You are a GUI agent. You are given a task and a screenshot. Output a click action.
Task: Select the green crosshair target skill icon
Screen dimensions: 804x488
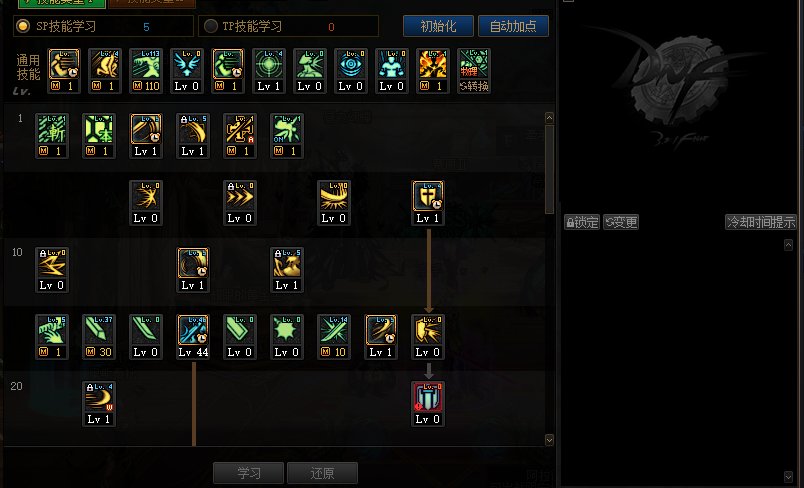coord(269,71)
